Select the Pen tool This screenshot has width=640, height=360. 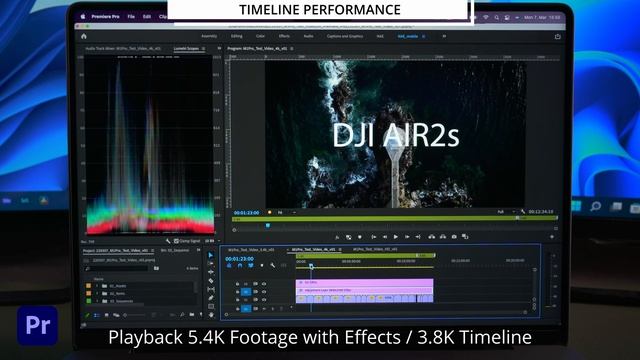[211, 298]
